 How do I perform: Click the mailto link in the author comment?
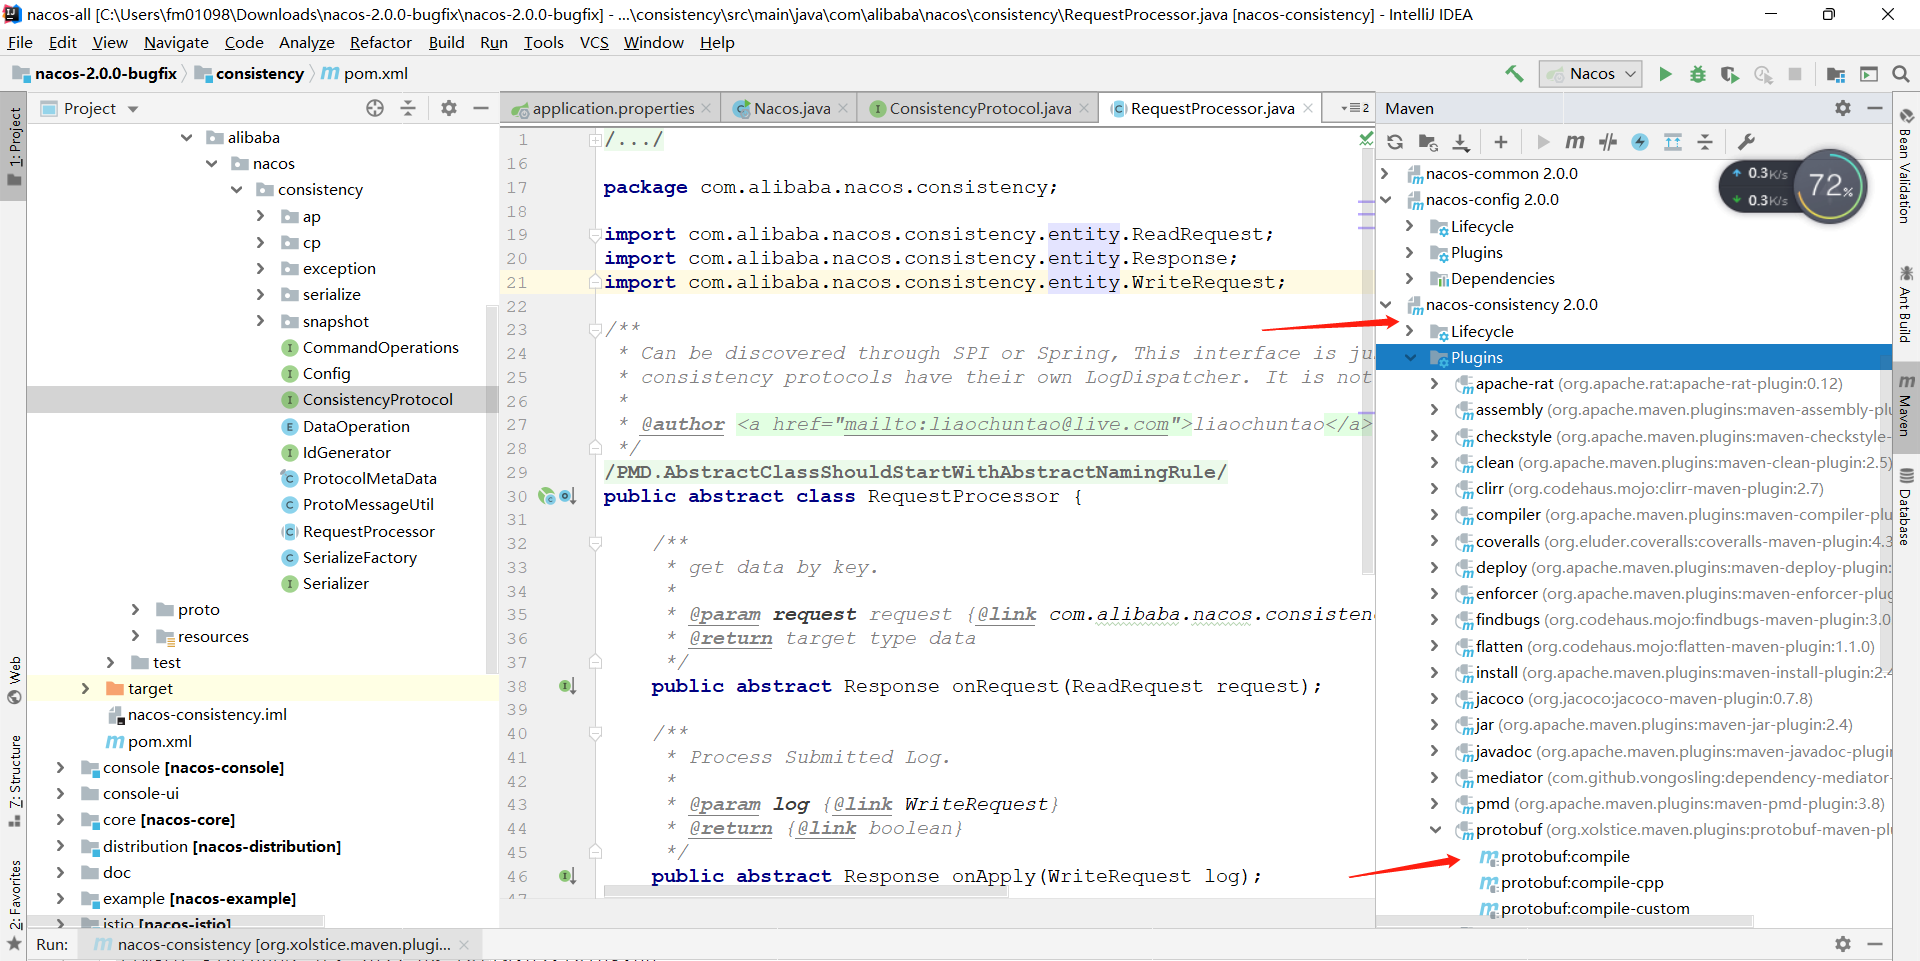coord(1006,424)
